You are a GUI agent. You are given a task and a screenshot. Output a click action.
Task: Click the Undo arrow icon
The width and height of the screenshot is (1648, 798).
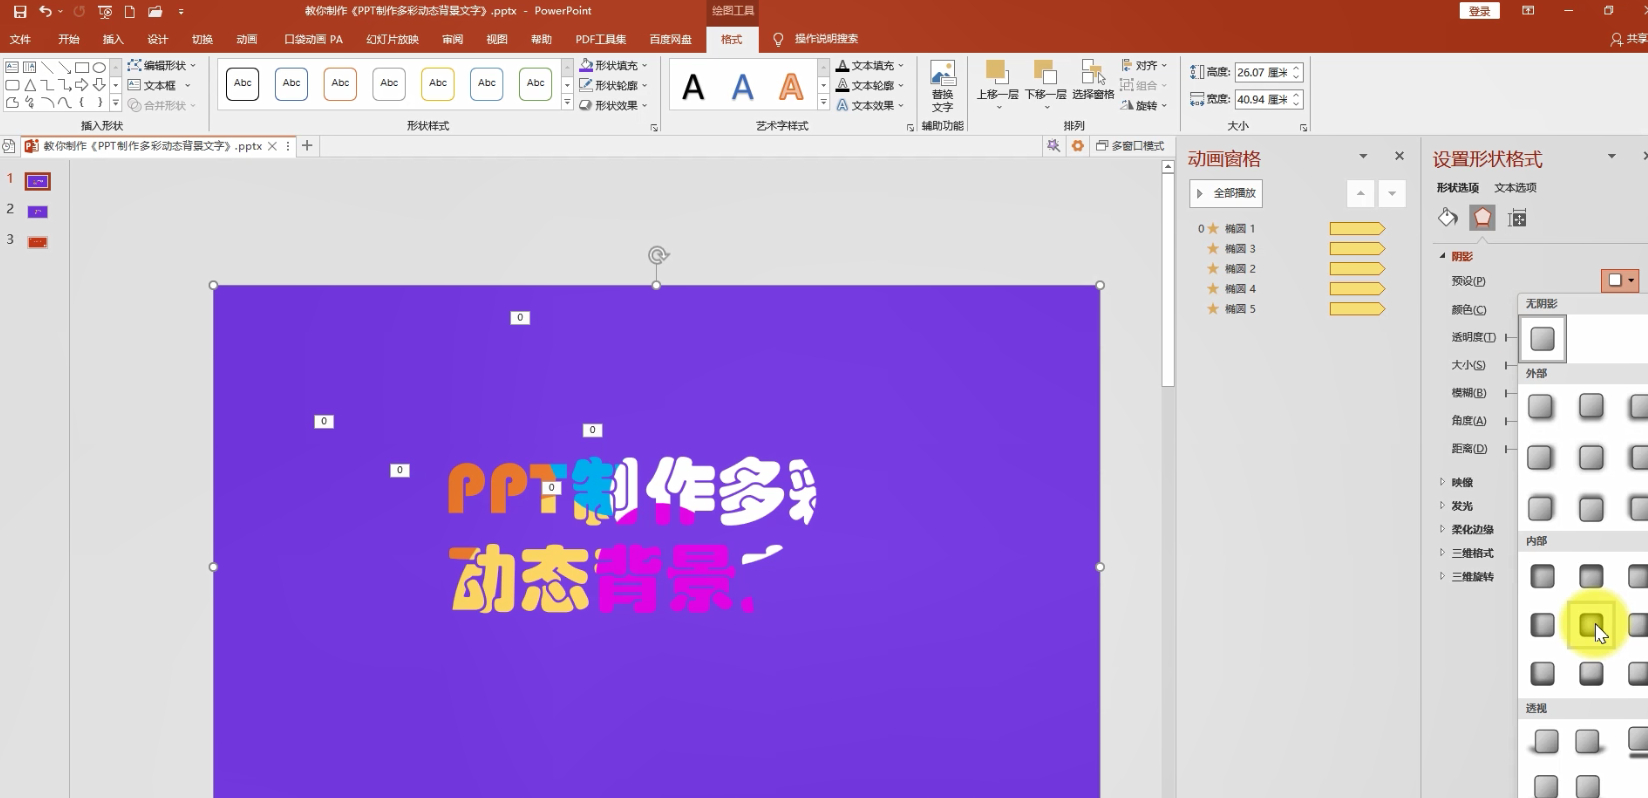[x=45, y=11]
